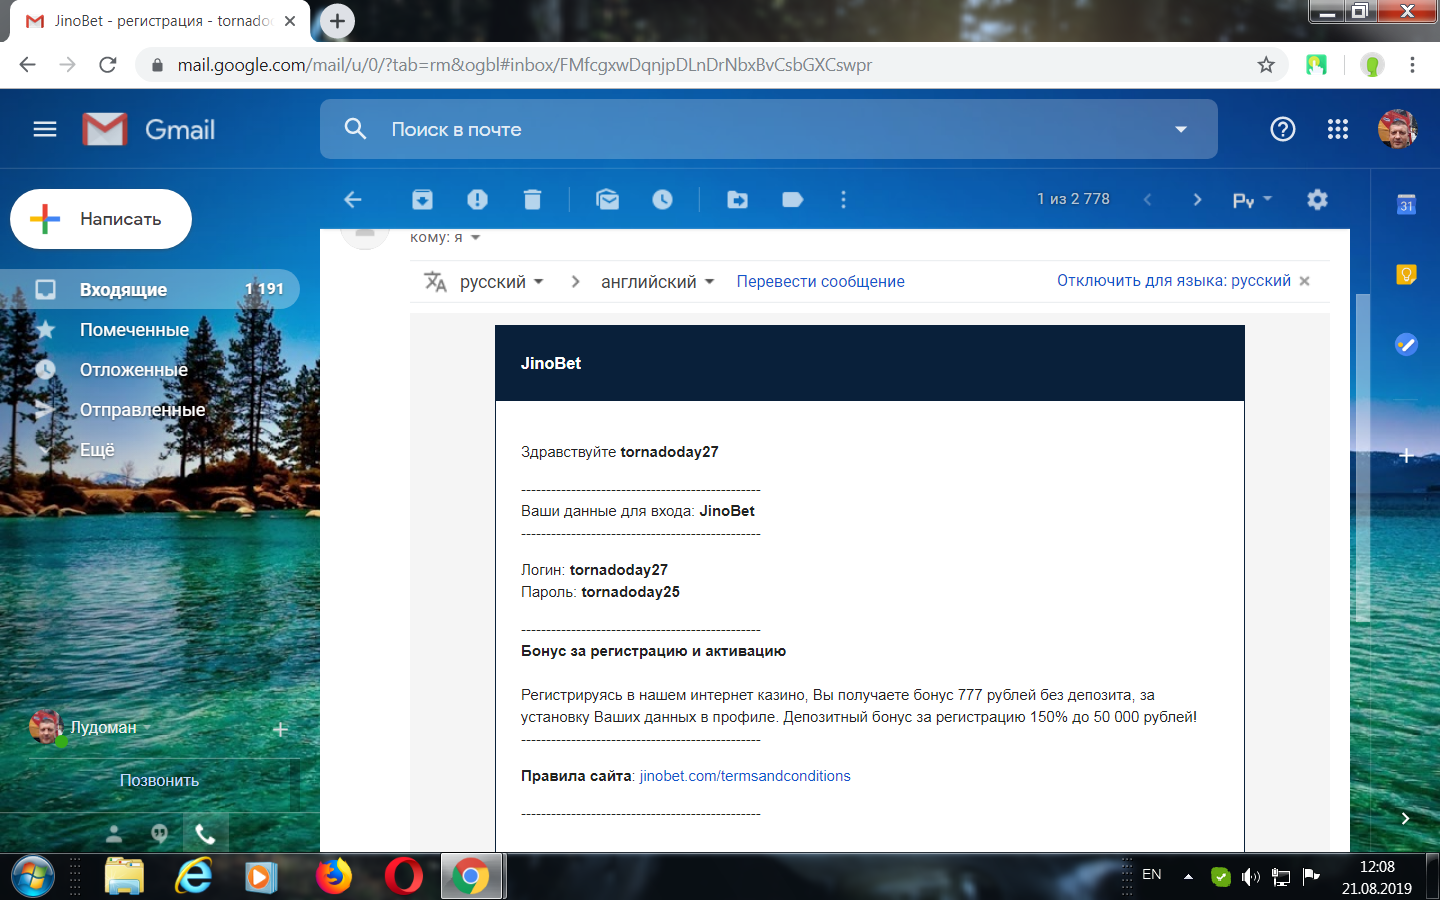This screenshot has height=900, width=1440.
Task: Open new browser tab plus button
Action: (x=338, y=21)
